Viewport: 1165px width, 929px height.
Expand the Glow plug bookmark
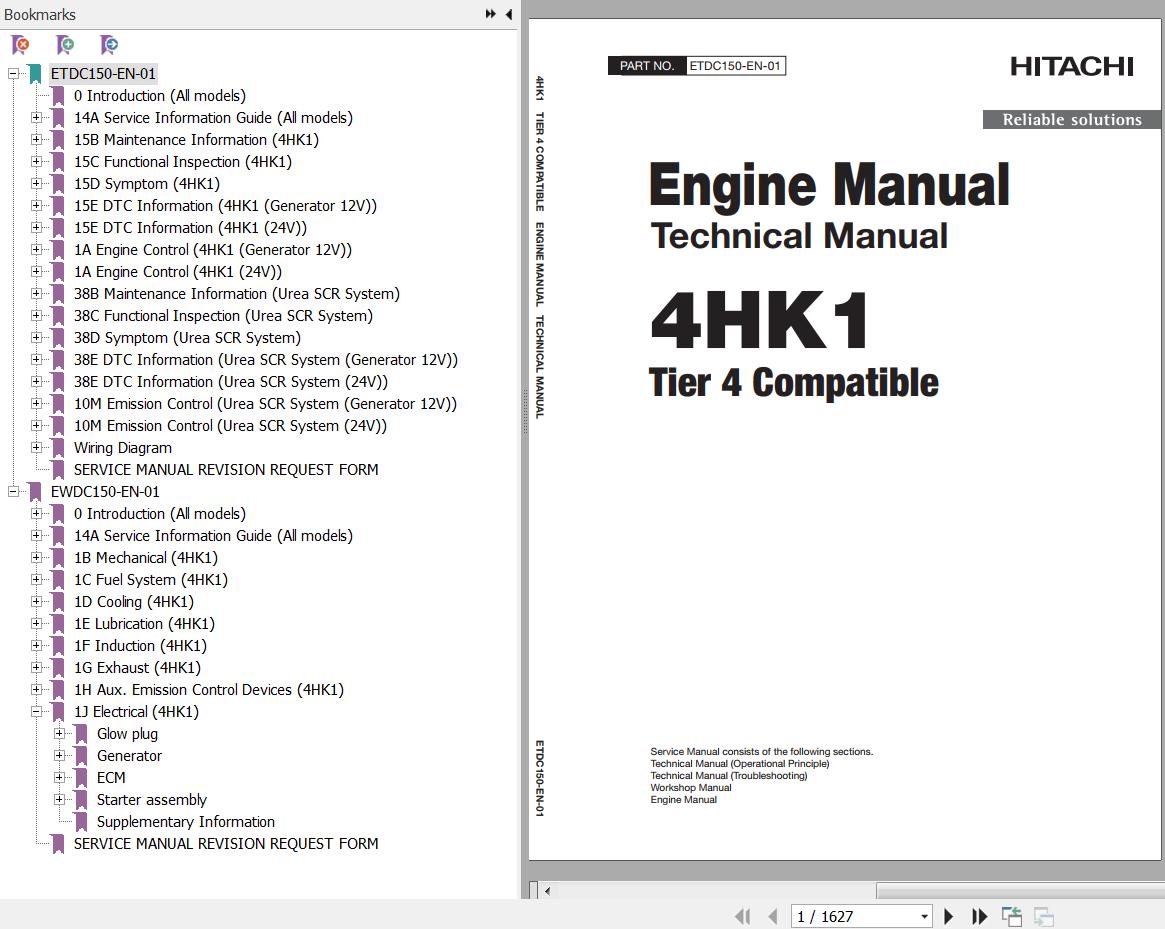coord(59,734)
